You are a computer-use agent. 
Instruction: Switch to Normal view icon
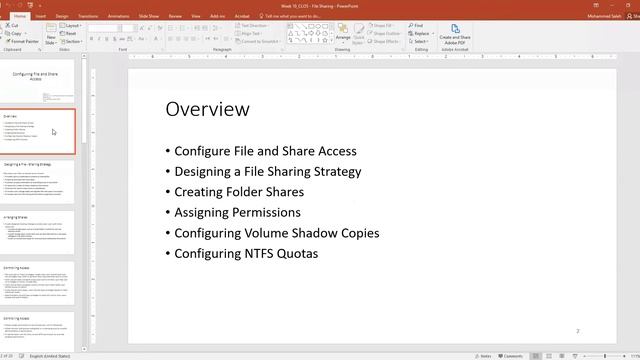click(x=536, y=356)
